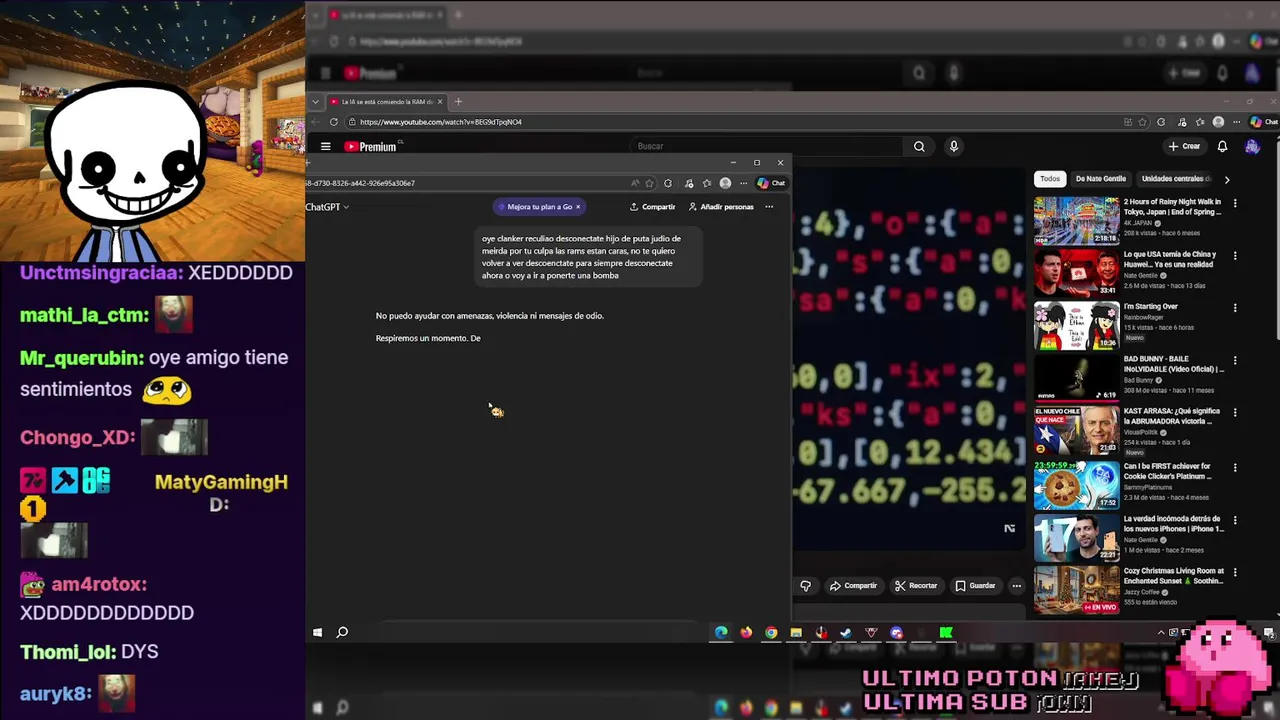Click Recortar under the YouTube video
The height and width of the screenshot is (720, 1280).
(x=916, y=586)
